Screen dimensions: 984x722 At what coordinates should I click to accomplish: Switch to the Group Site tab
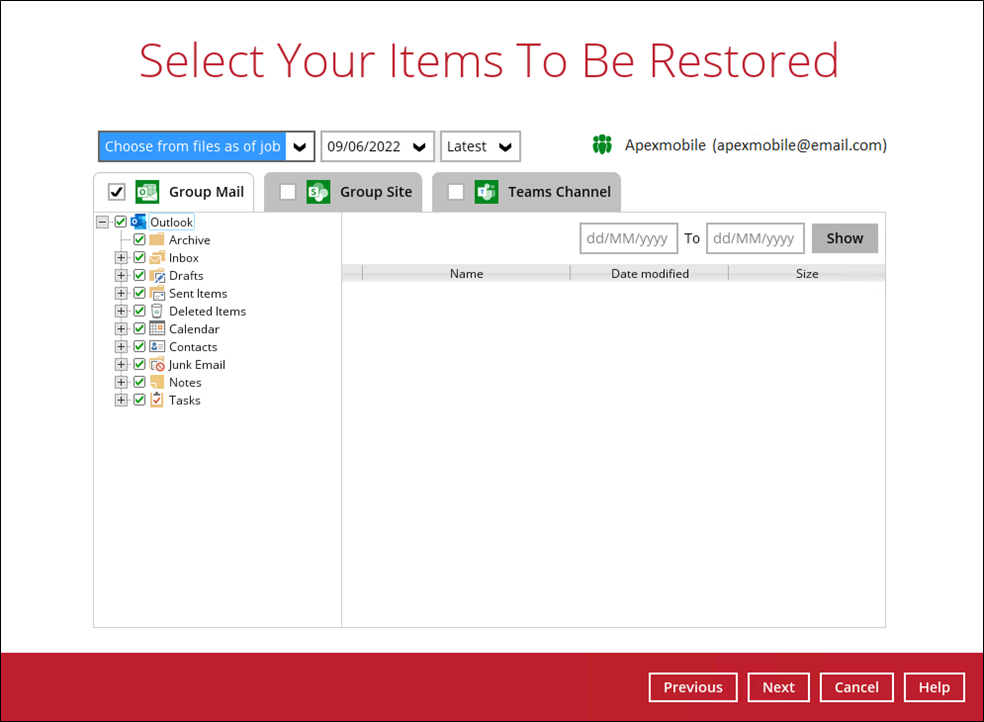375,192
